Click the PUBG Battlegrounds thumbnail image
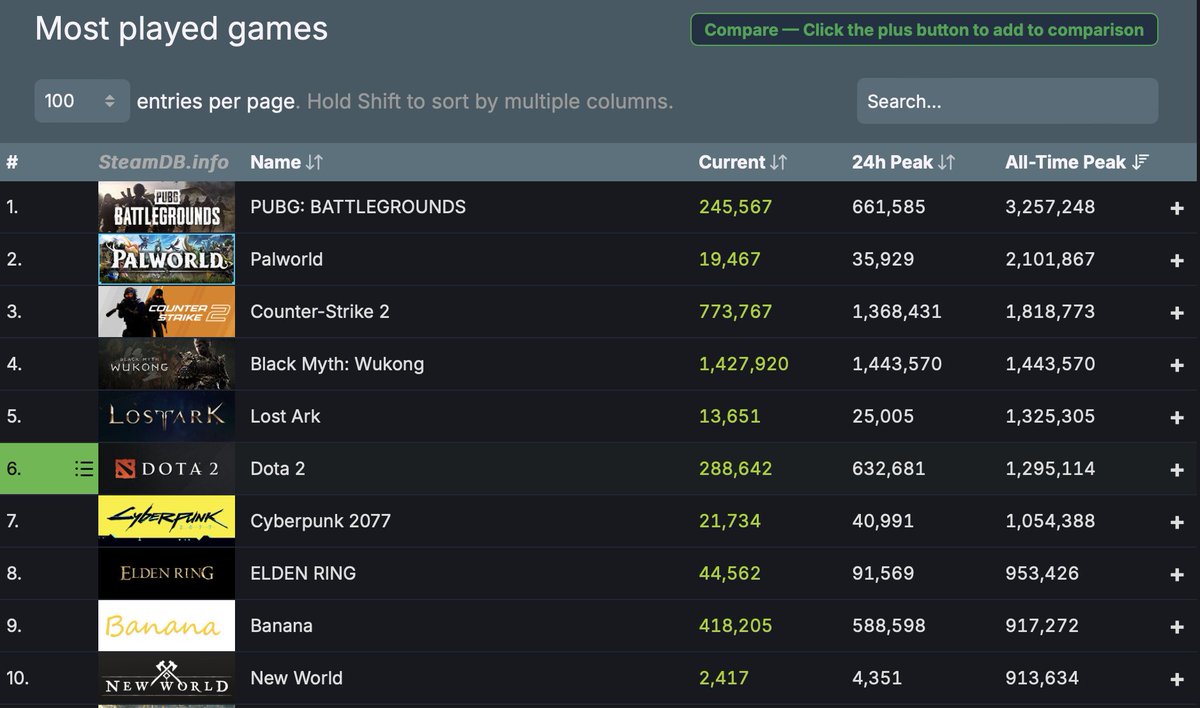Image resolution: width=1200 pixels, height=708 pixels. (x=167, y=207)
